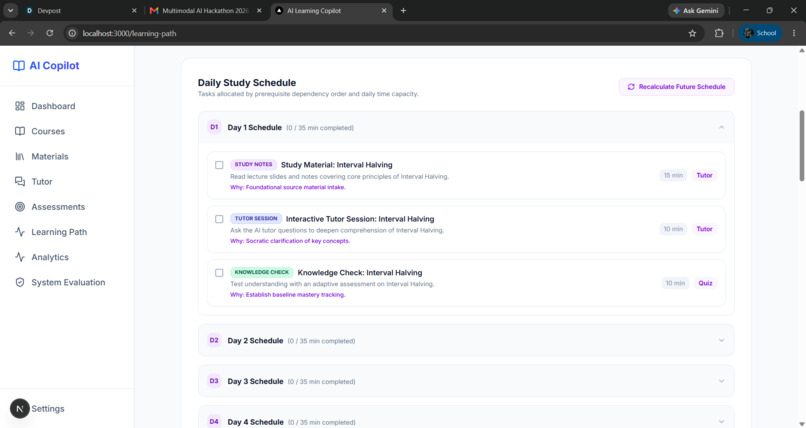806x428 pixels.
Task: Click the N avatar circle near Settings
Action: coord(20,408)
